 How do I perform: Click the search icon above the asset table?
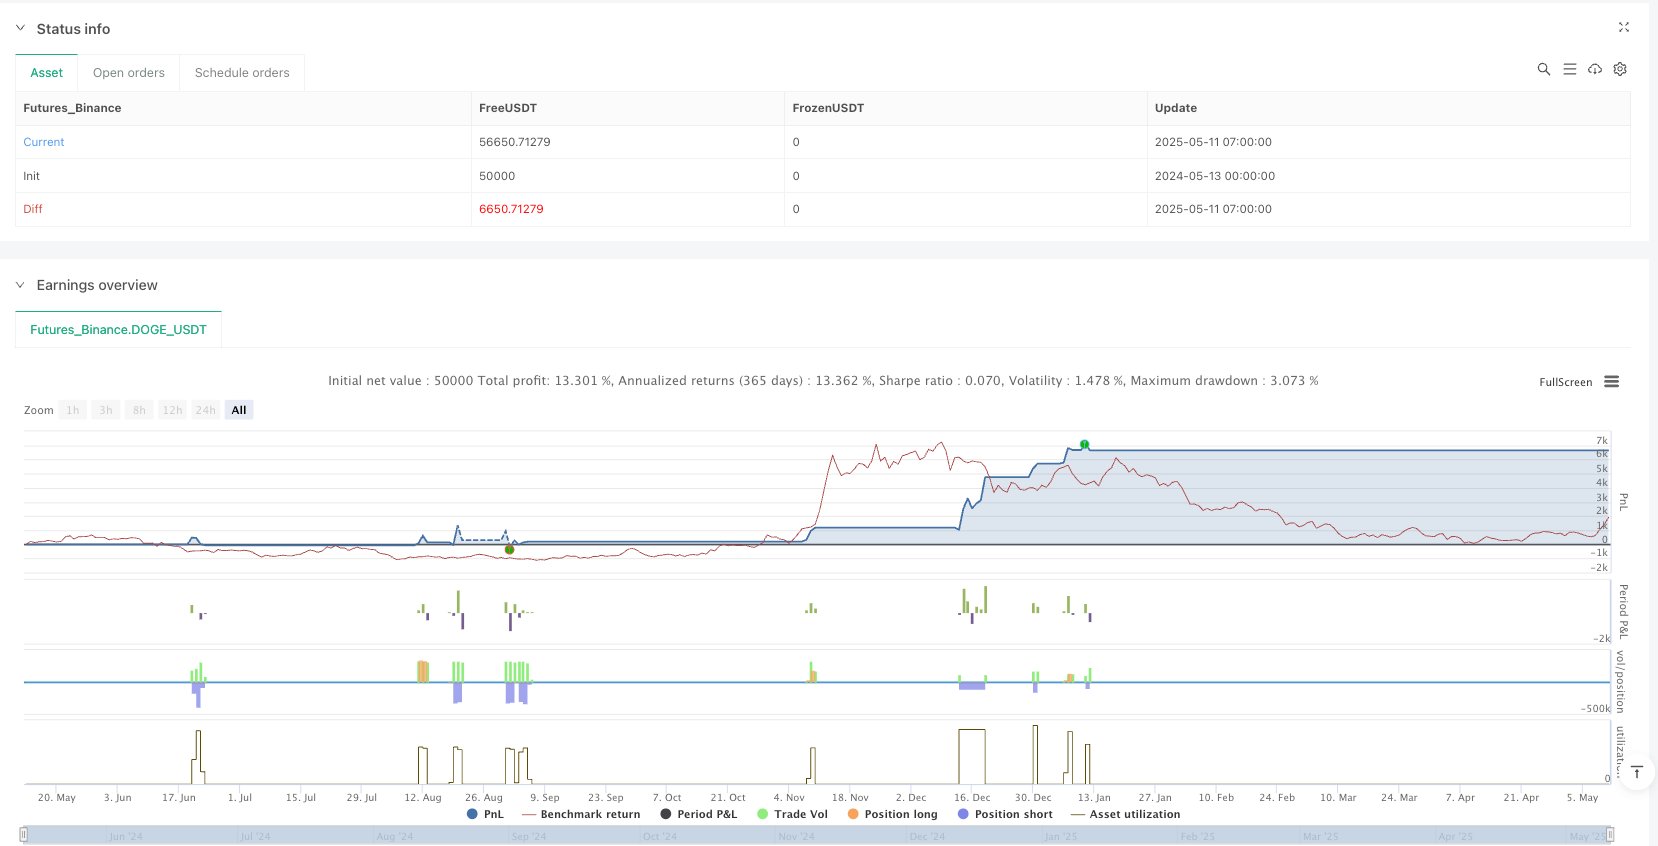click(1543, 69)
